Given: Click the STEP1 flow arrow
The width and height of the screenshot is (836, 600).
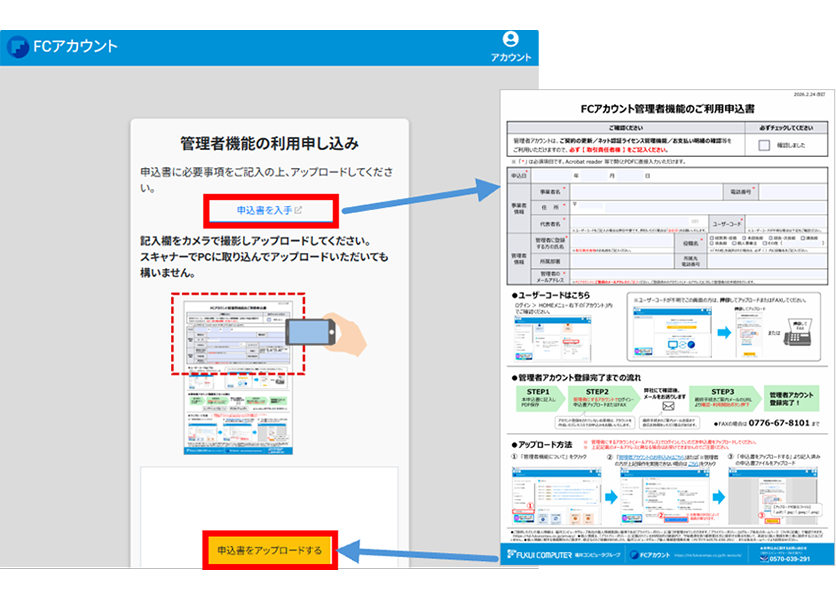Looking at the screenshot, I should click(540, 398).
